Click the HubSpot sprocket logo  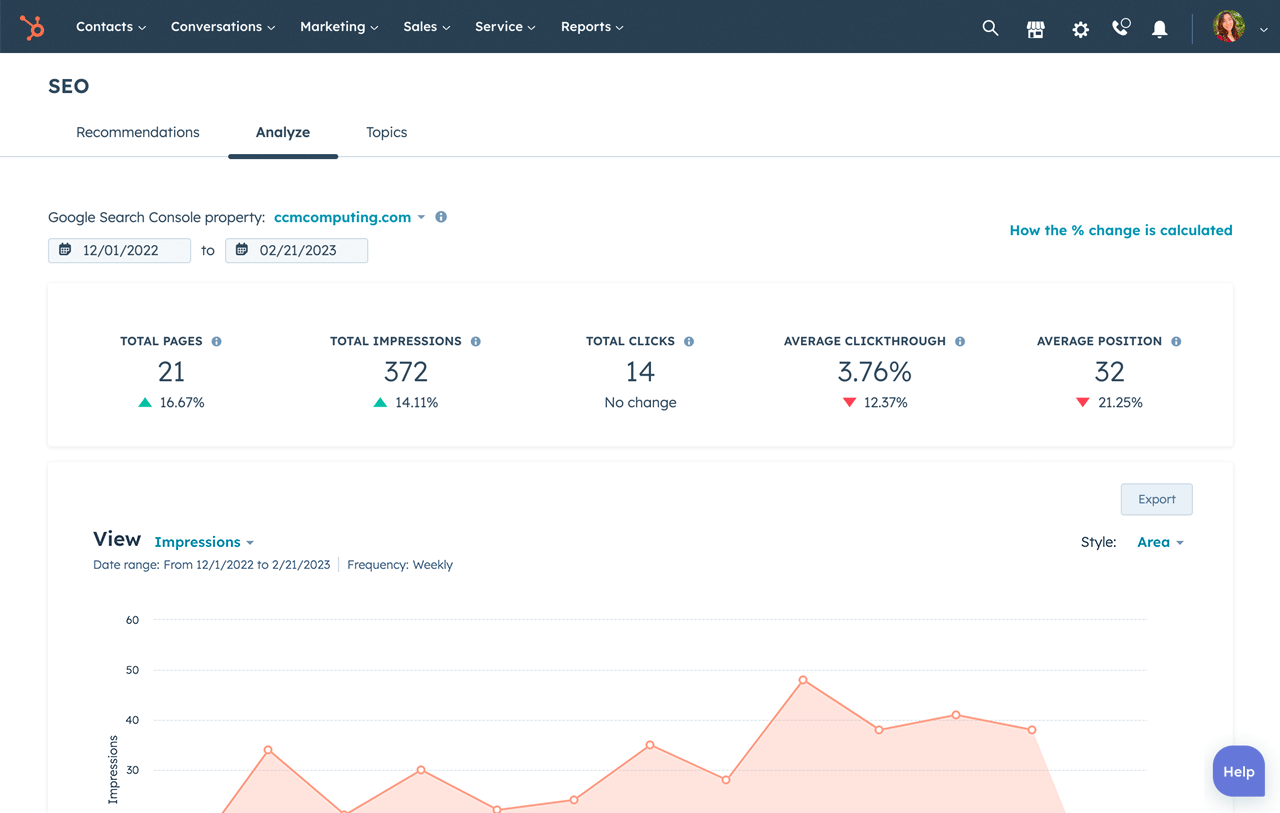pos(32,27)
